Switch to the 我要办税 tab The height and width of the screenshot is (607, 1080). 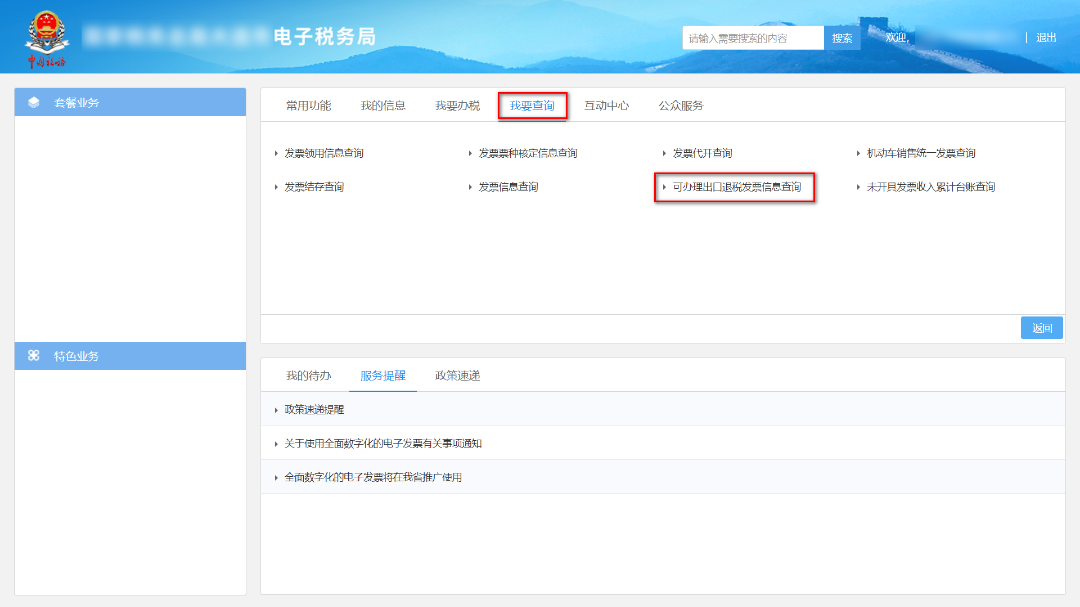pyautogui.click(x=457, y=105)
